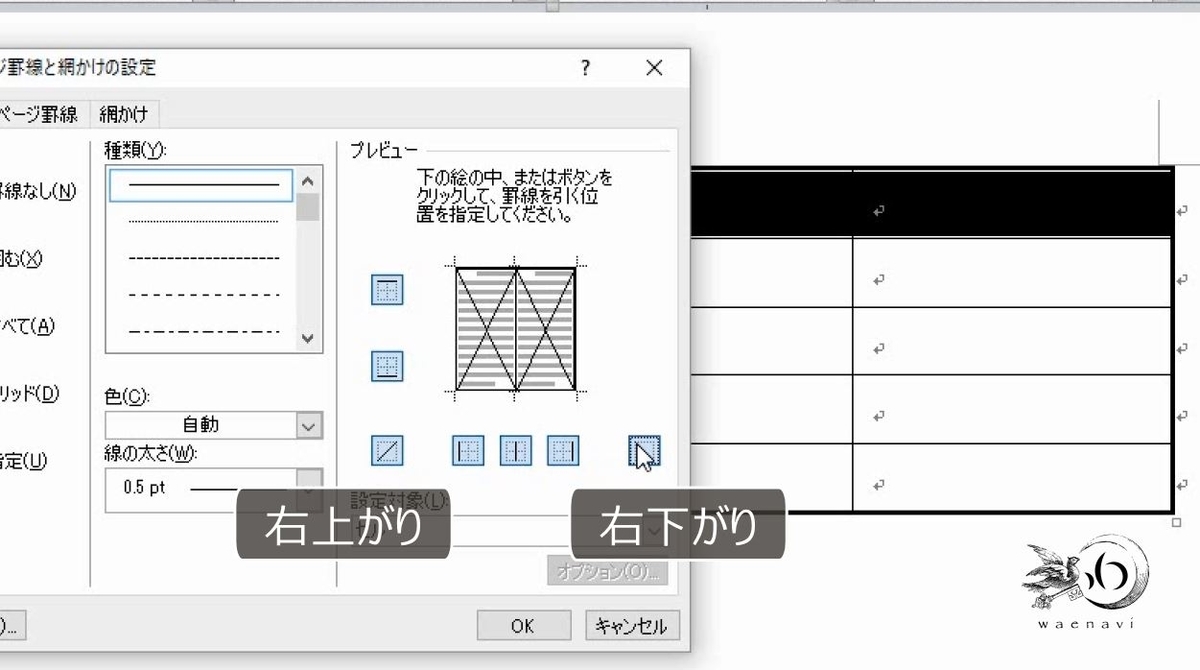Apply the top border in the preview
1200x670 pixels.
(x=387, y=289)
